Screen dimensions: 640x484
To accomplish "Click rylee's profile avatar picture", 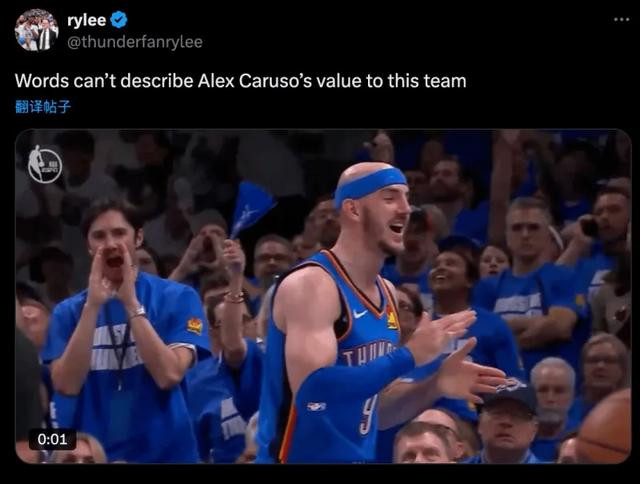I will click(x=36, y=30).
